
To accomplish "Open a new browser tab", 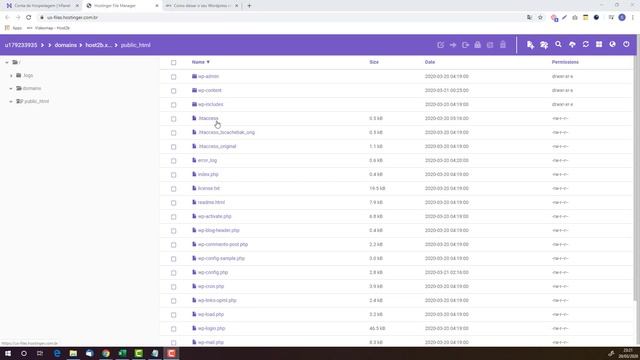I will coord(249,6).
